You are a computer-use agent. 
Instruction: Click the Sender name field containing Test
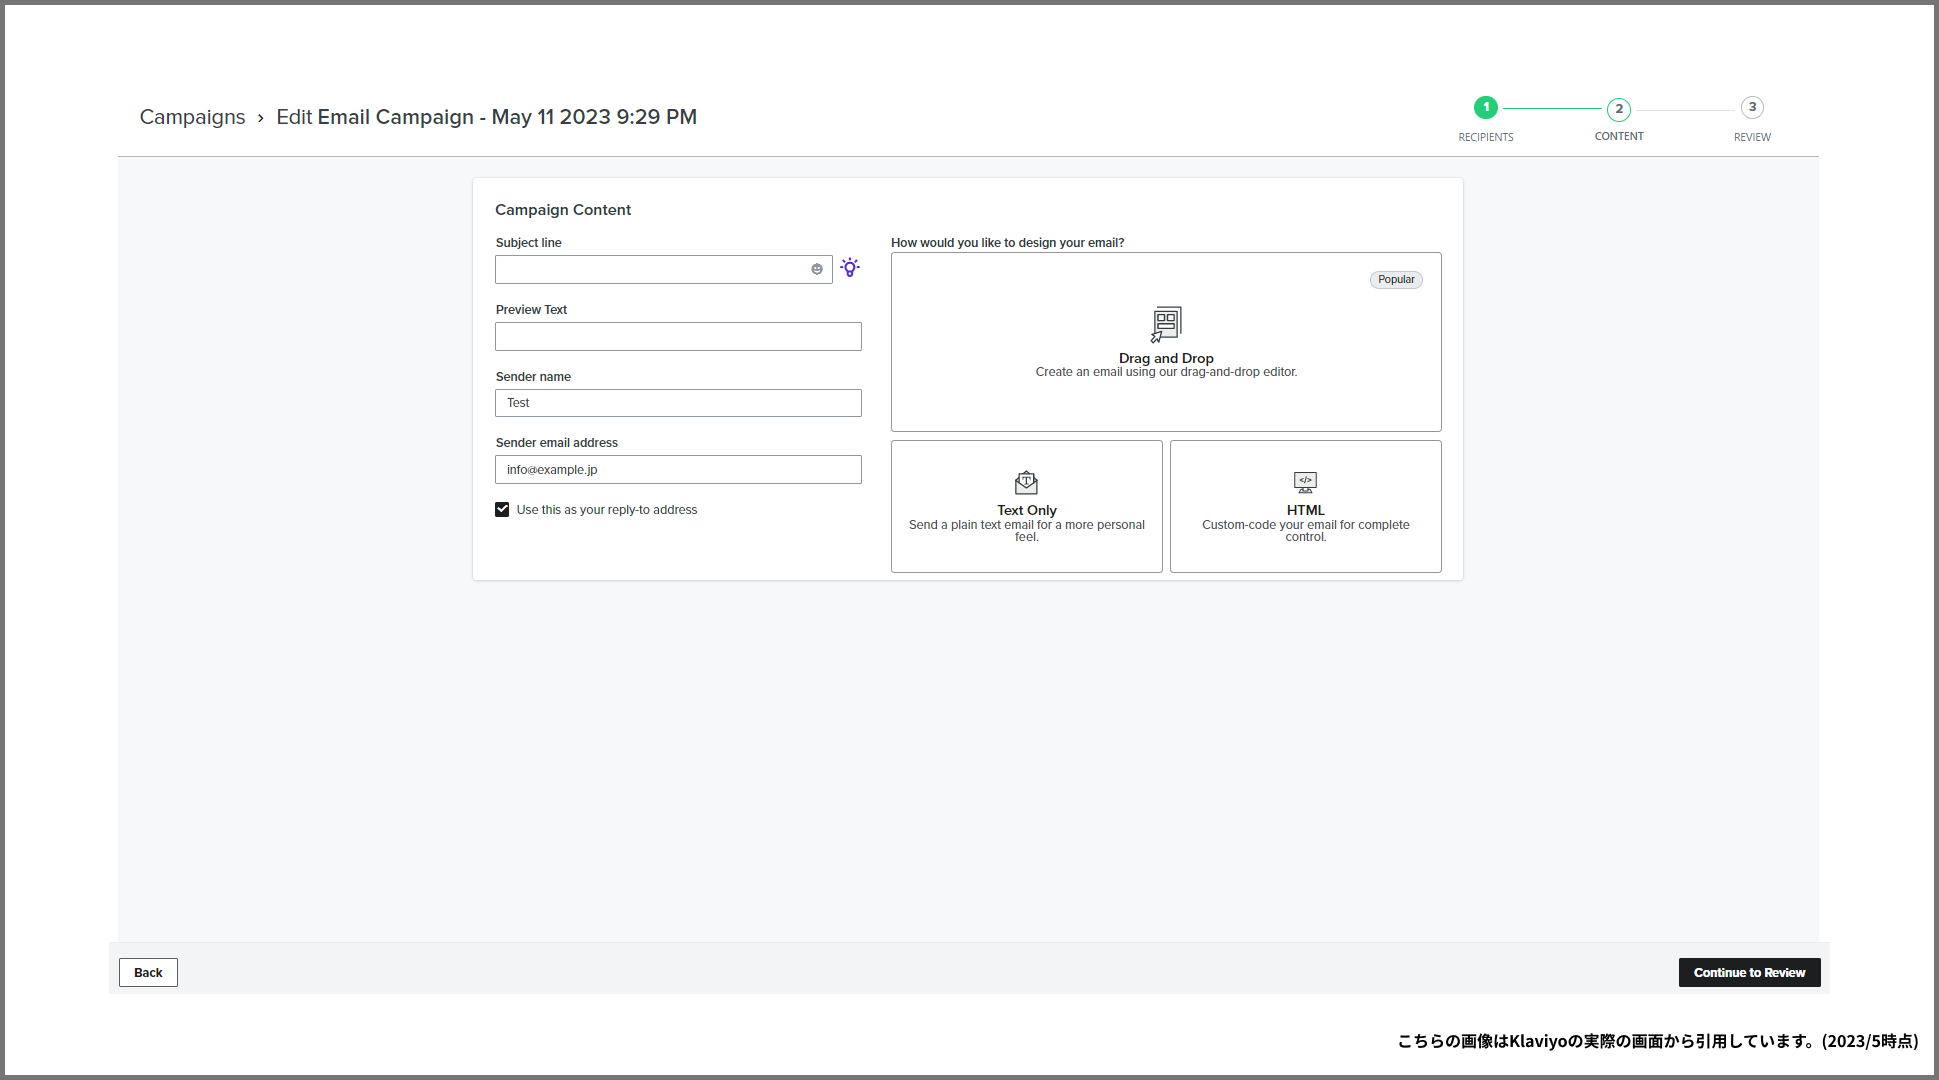(678, 403)
